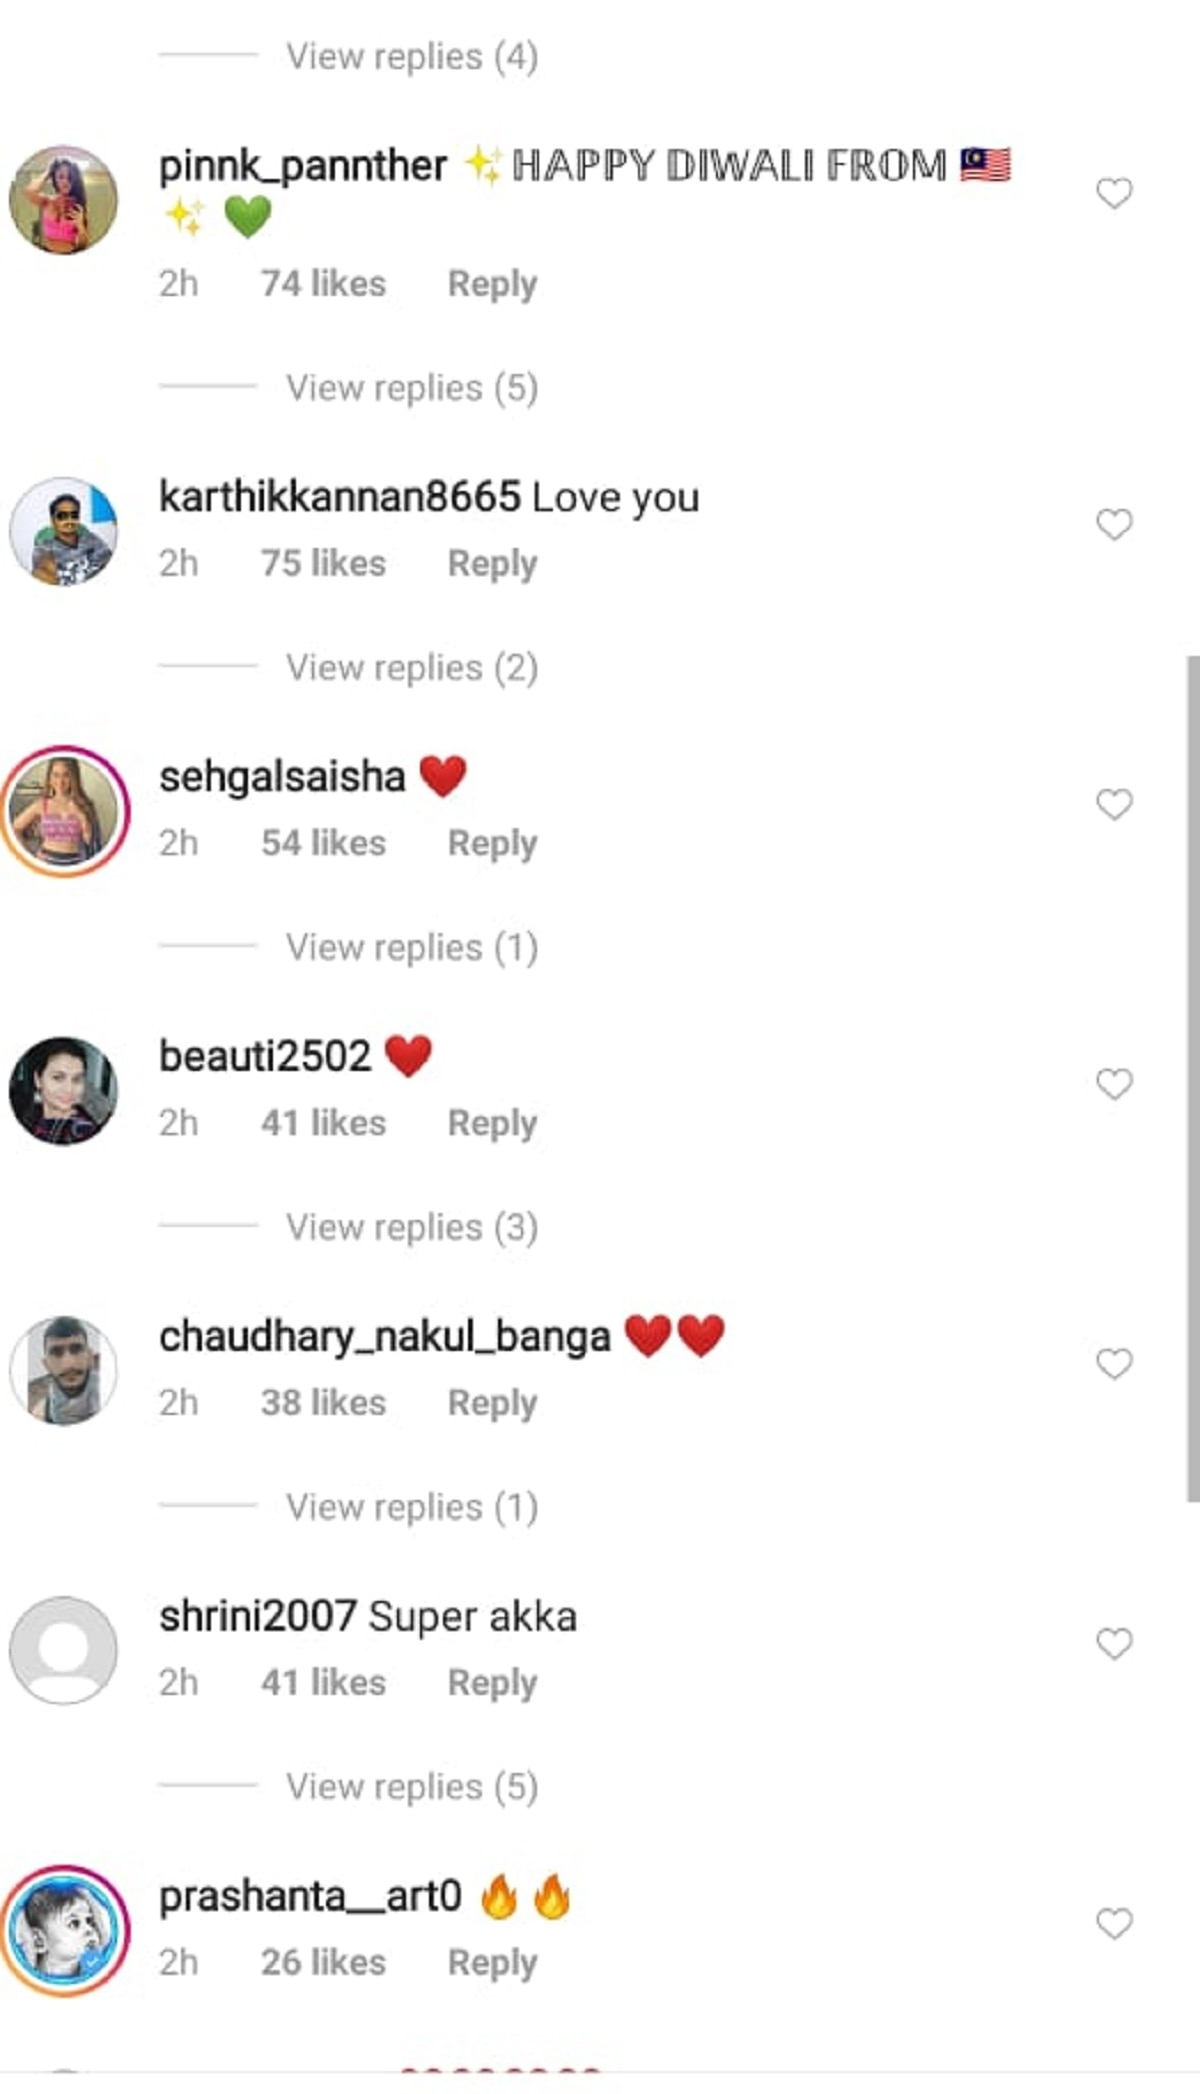Click the vertical scrollbar on the right edge

pos(1192,1080)
